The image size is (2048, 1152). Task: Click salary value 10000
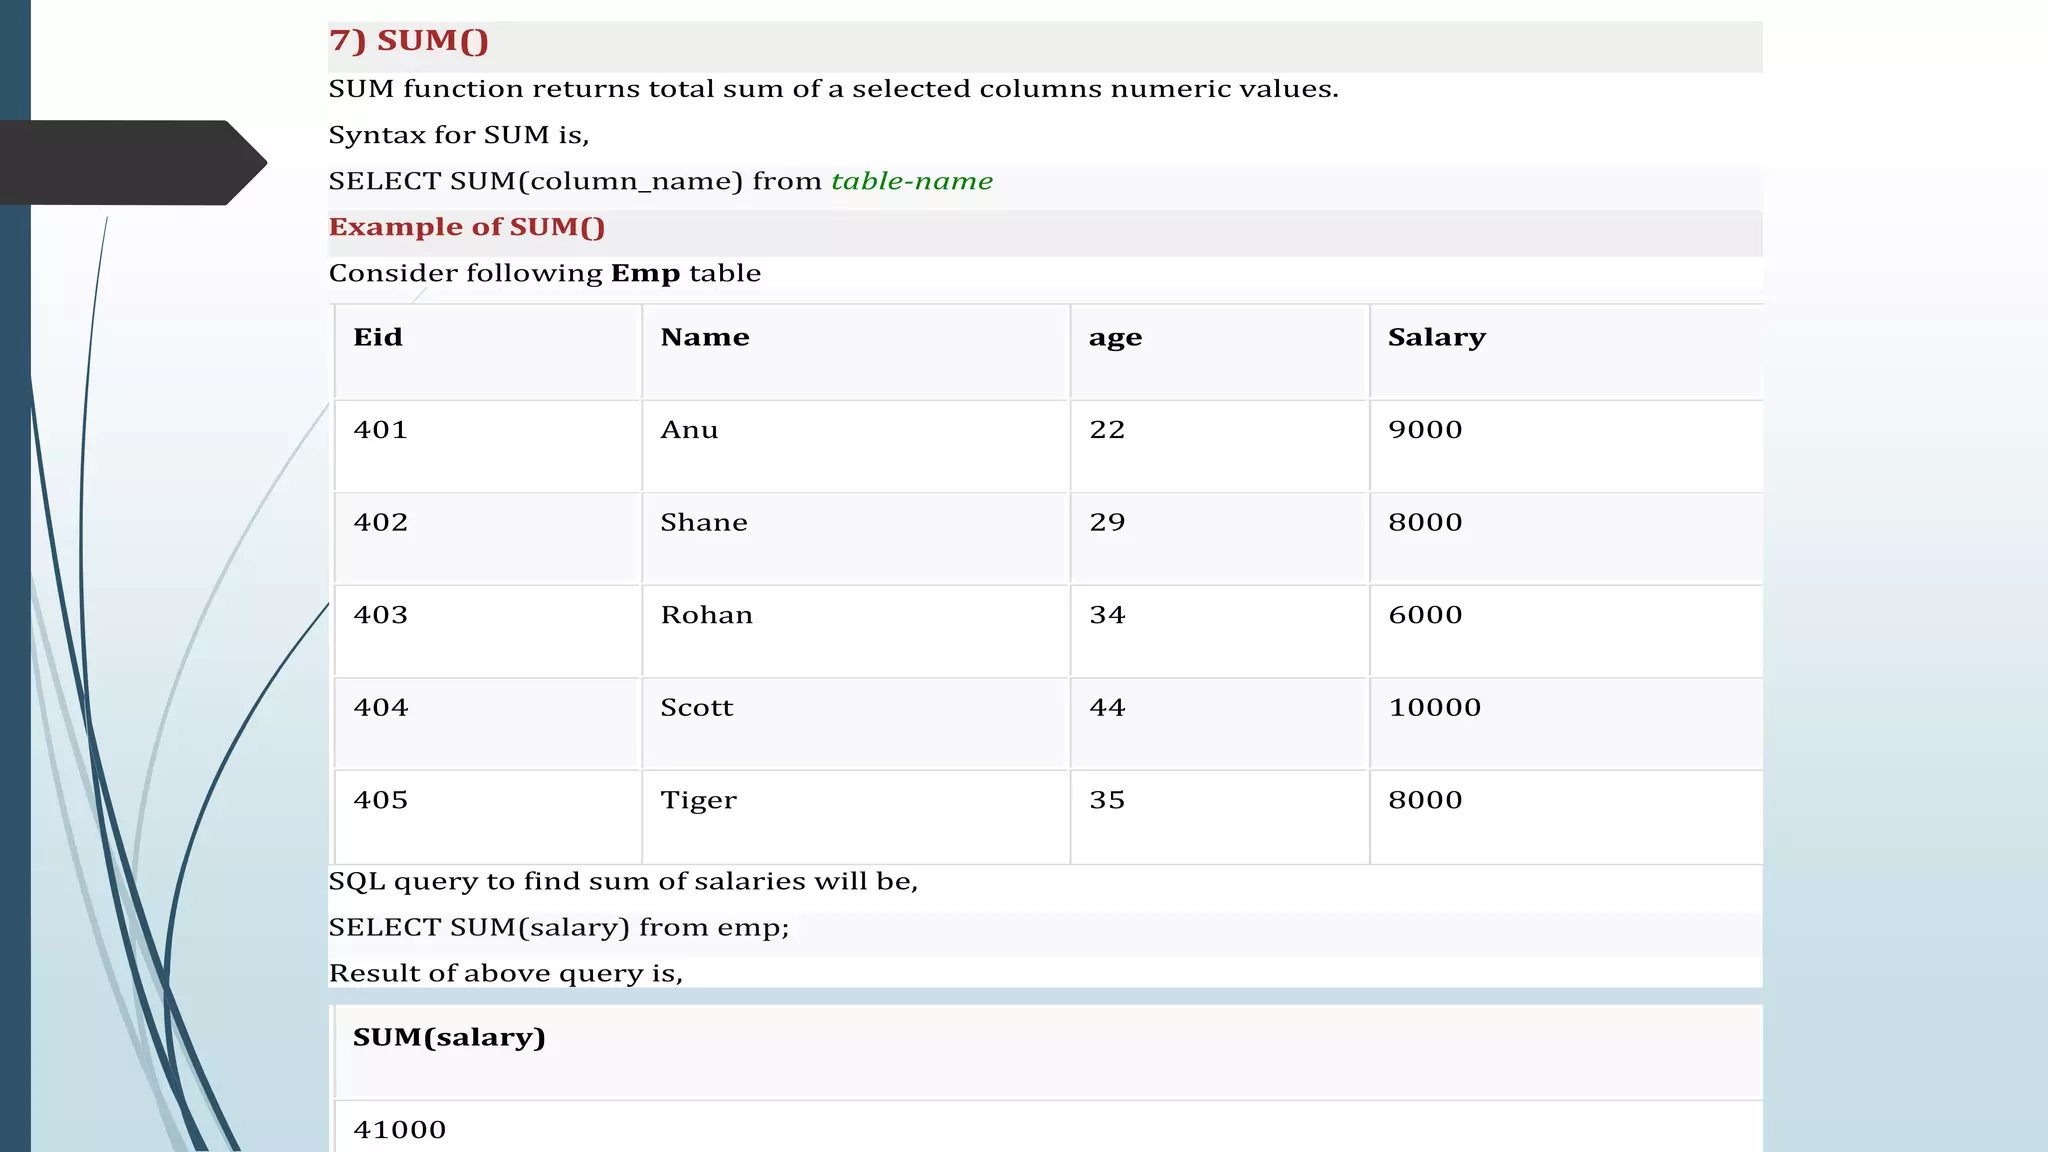coord(1435,708)
